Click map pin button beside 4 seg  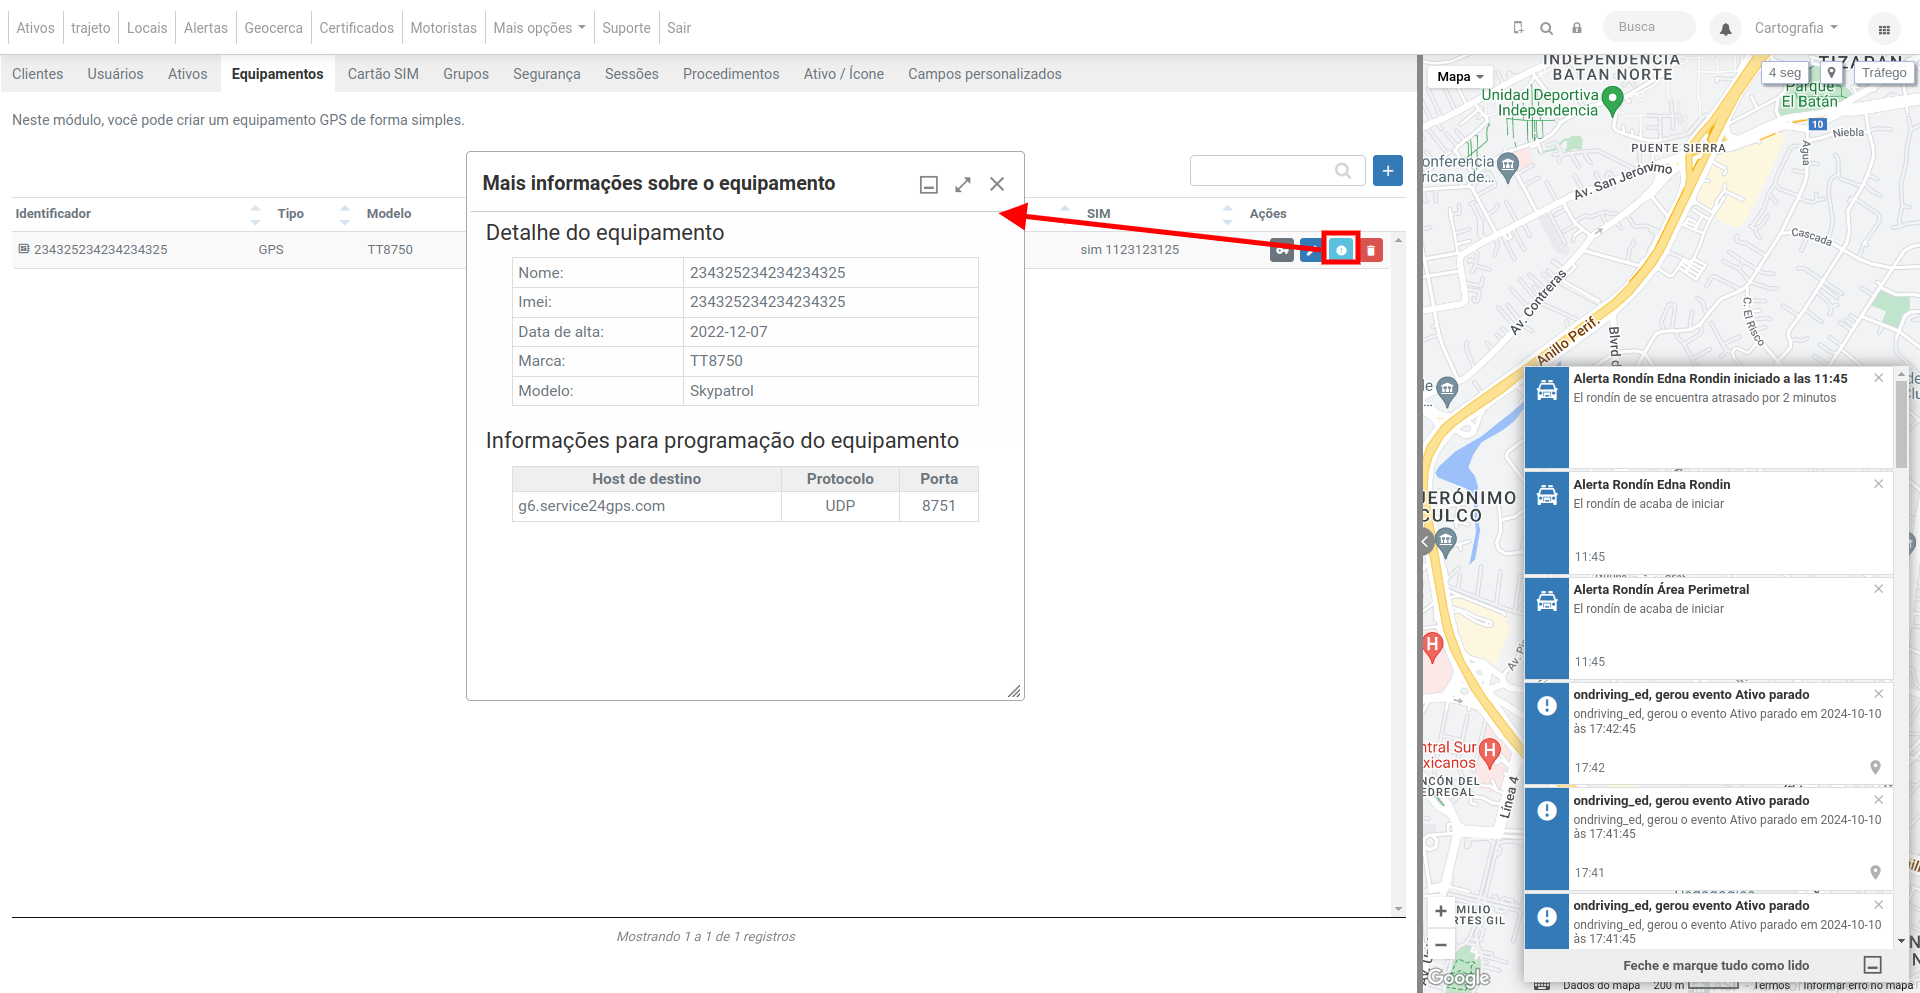(1831, 73)
